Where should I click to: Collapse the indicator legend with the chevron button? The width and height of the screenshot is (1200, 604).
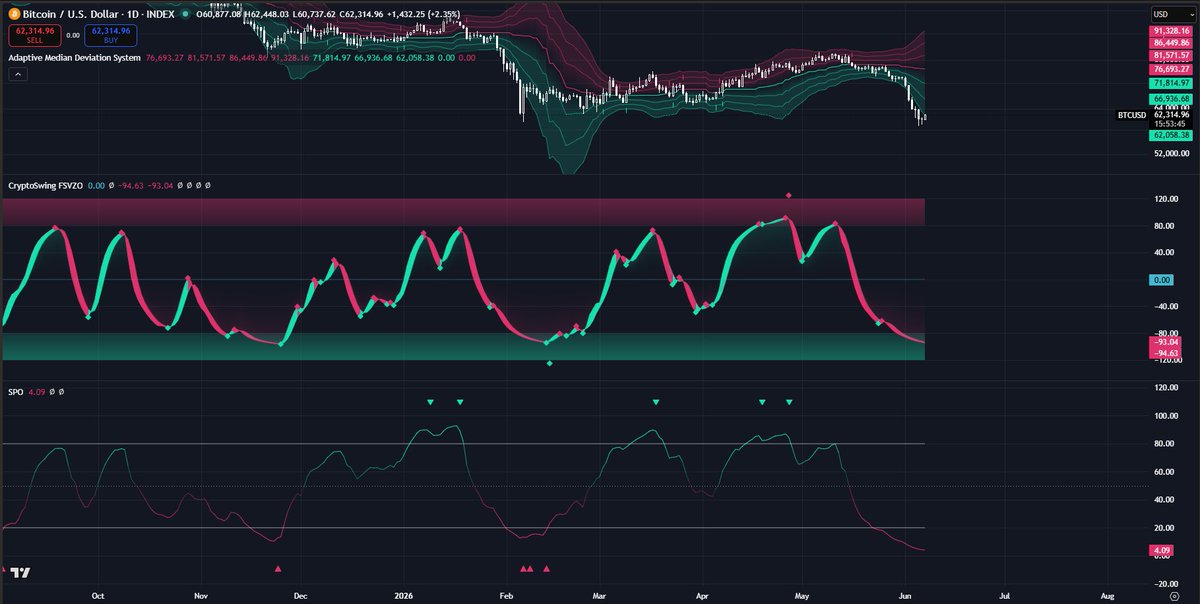tap(17, 74)
